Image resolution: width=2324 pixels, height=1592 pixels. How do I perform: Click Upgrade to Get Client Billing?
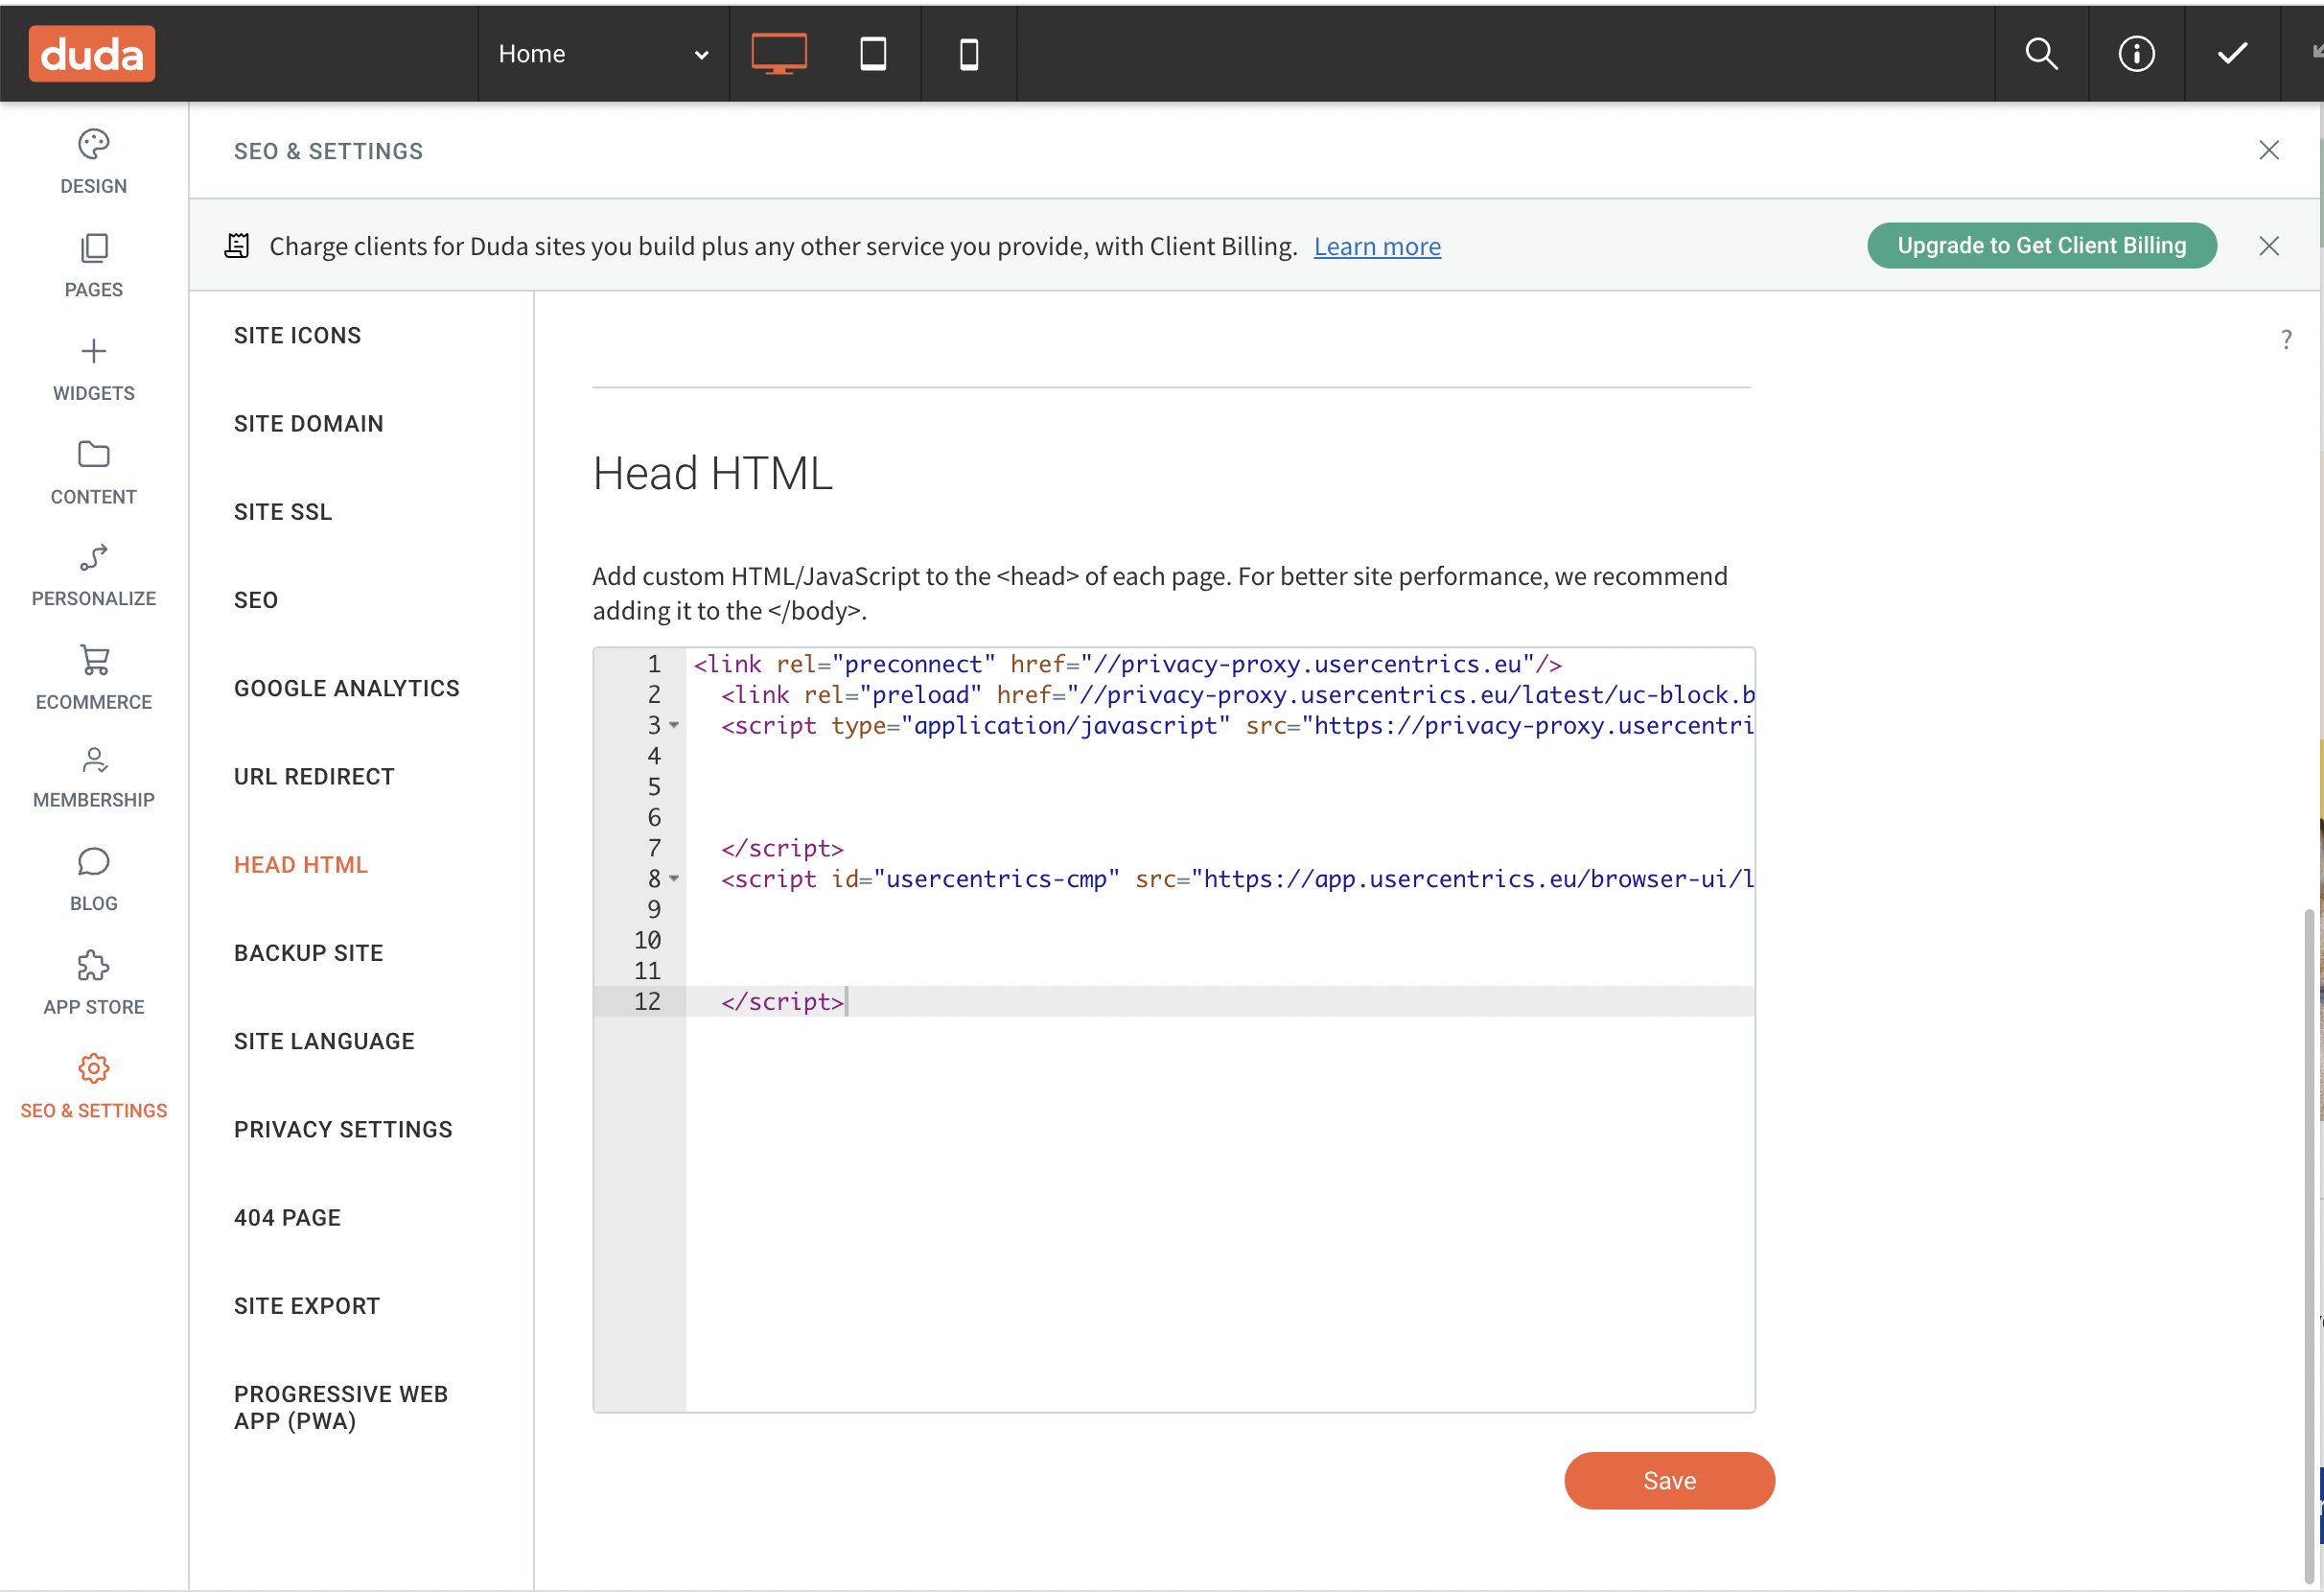[2041, 246]
